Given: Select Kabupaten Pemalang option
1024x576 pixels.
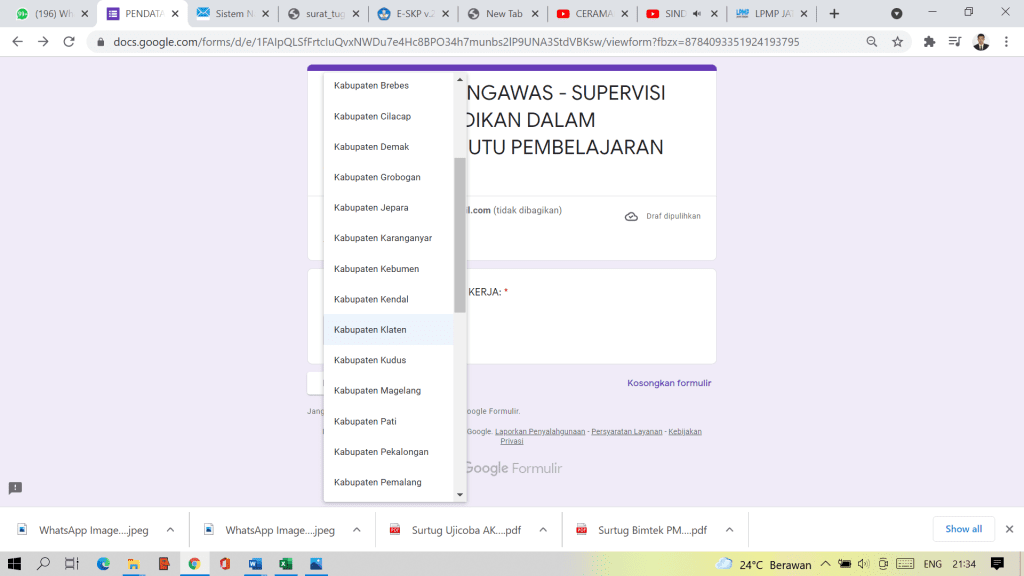Looking at the screenshot, I should [377, 482].
